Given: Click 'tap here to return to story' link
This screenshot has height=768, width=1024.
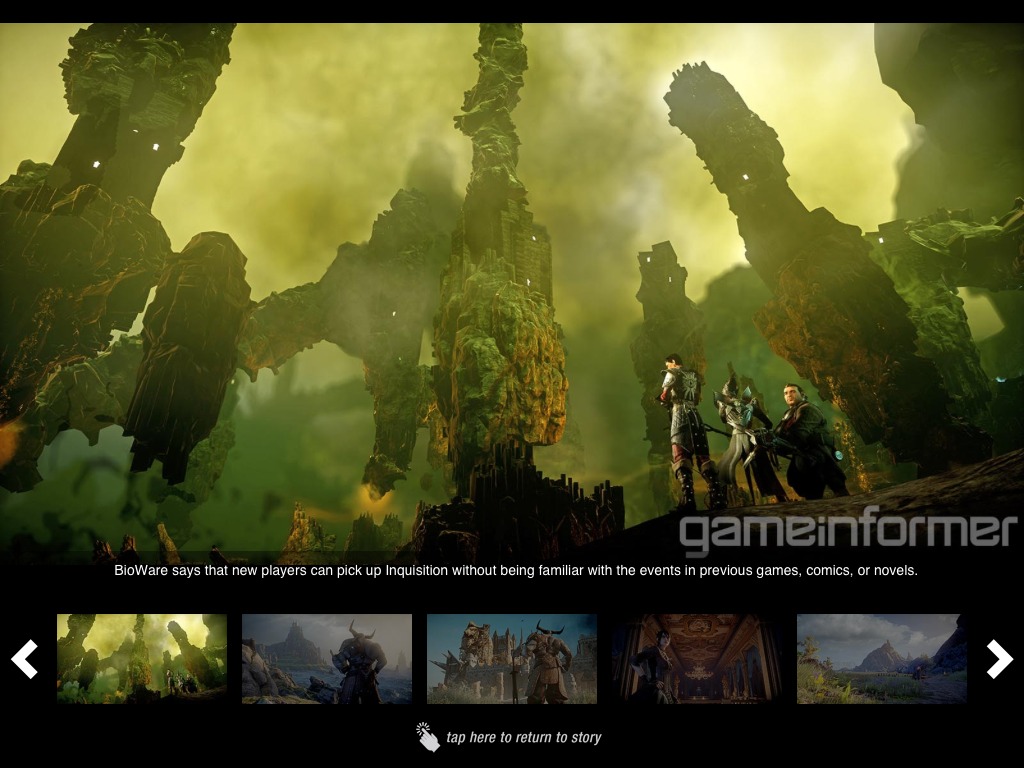Looking at the screenshot, I should pos(523,738).
